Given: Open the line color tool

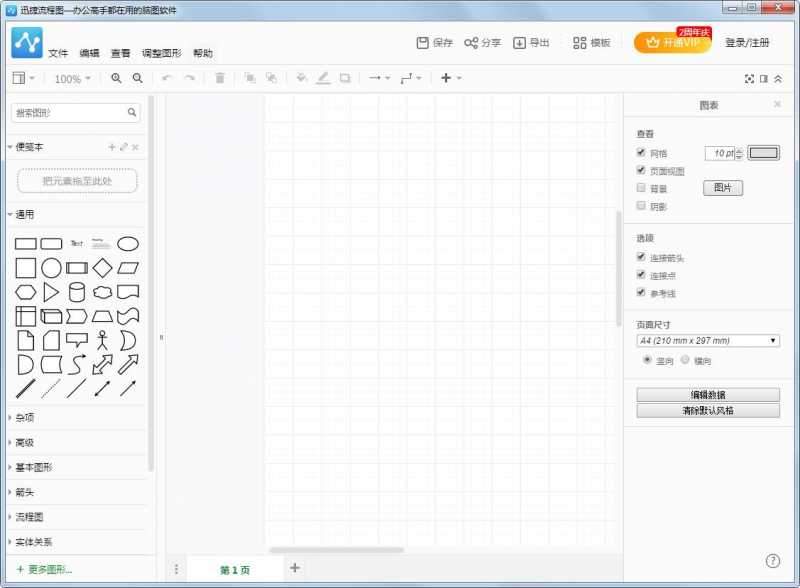Looking at the screenshot, I should (x=322, y=78).
